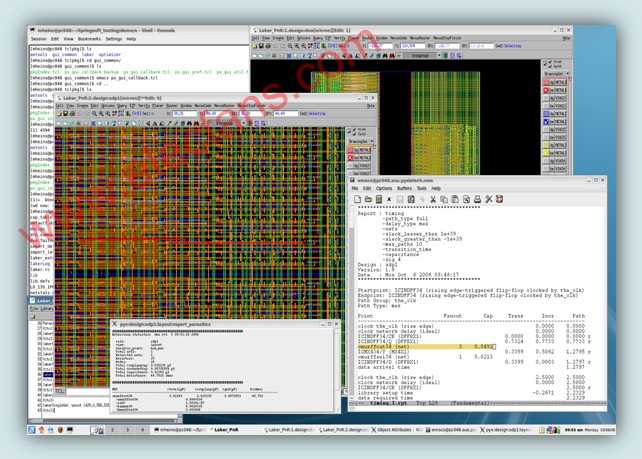The height and width of the screenshot is (459, 642).
Task: Toggle the Visb checkbox in right layer panel
Action: (549, 62)
